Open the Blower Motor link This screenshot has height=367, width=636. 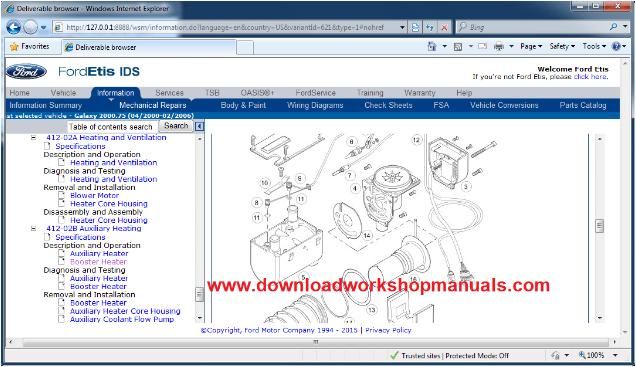click(95, 195)
